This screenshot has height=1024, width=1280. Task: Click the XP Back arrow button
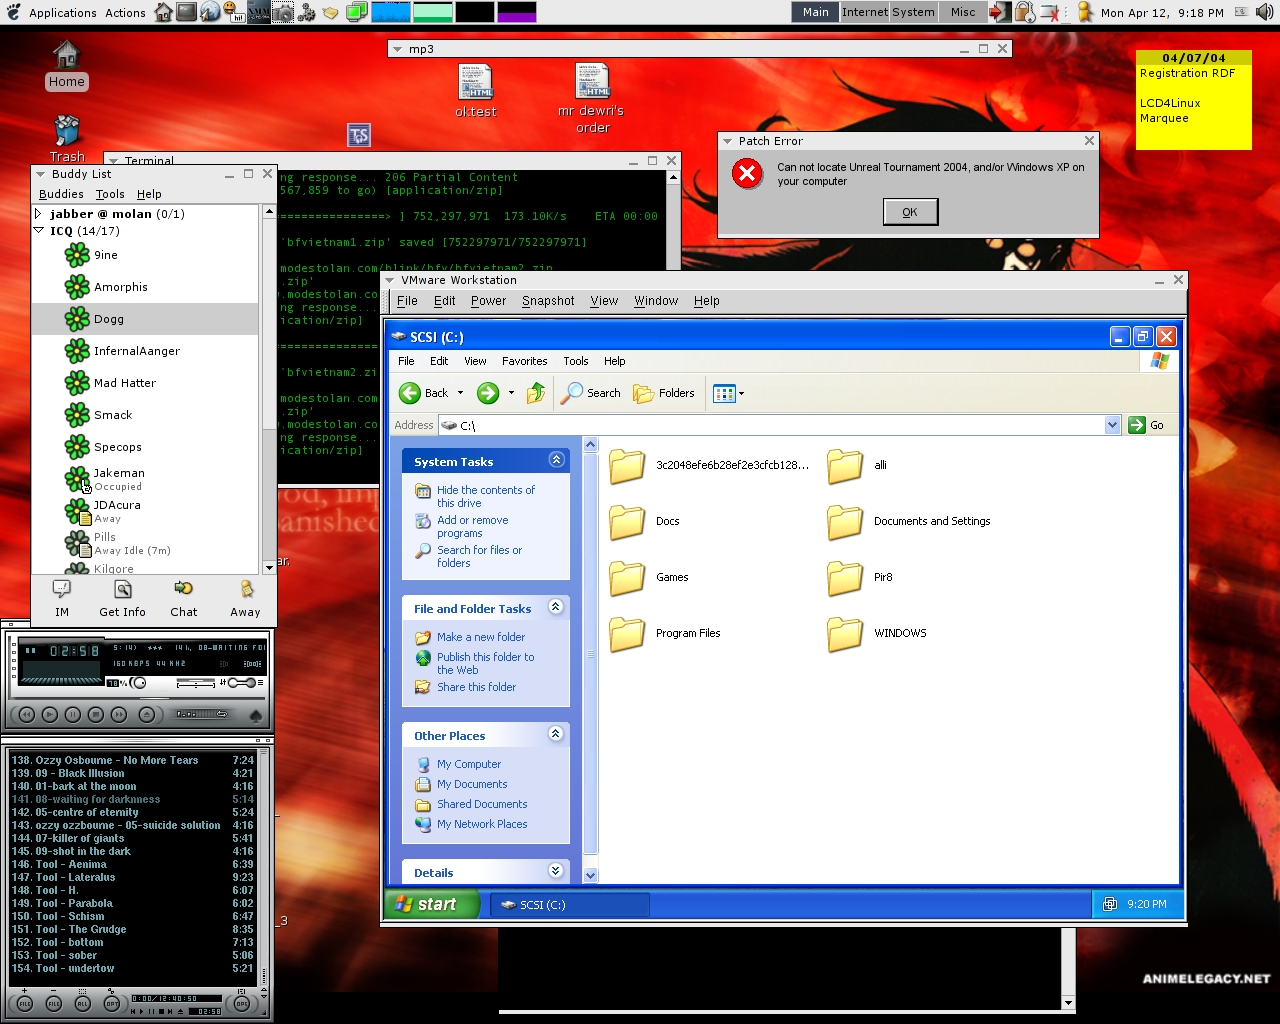tap(424, 393)
